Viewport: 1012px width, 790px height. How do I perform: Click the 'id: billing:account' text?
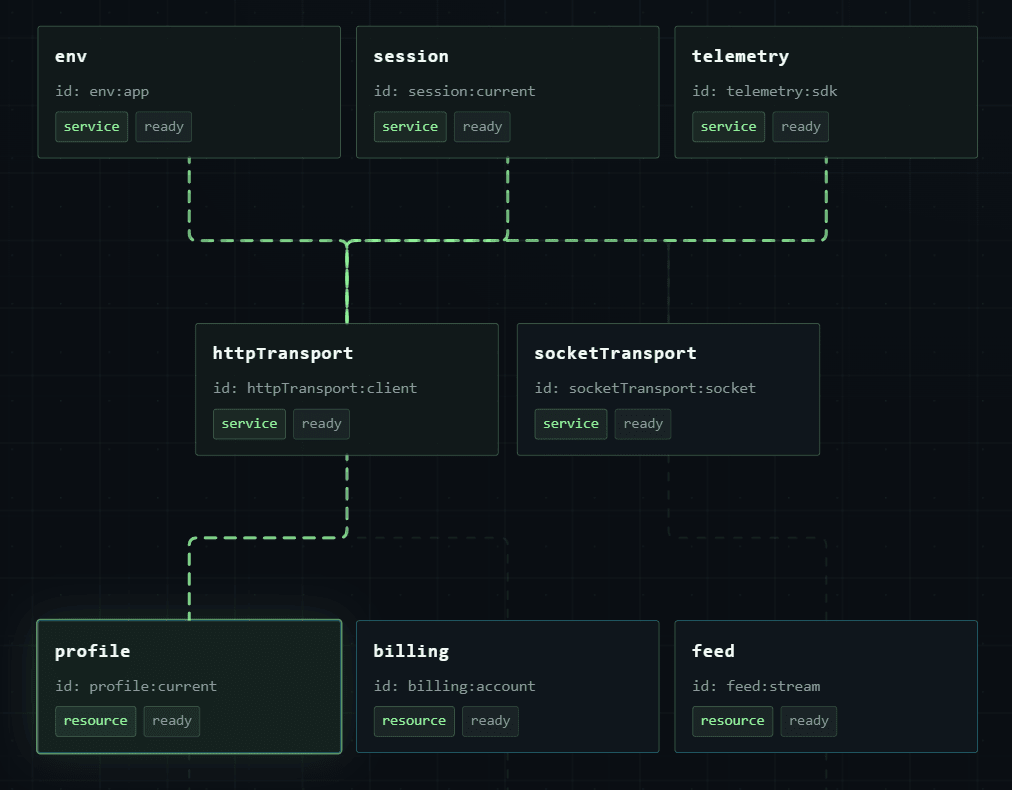click(454, 686)
